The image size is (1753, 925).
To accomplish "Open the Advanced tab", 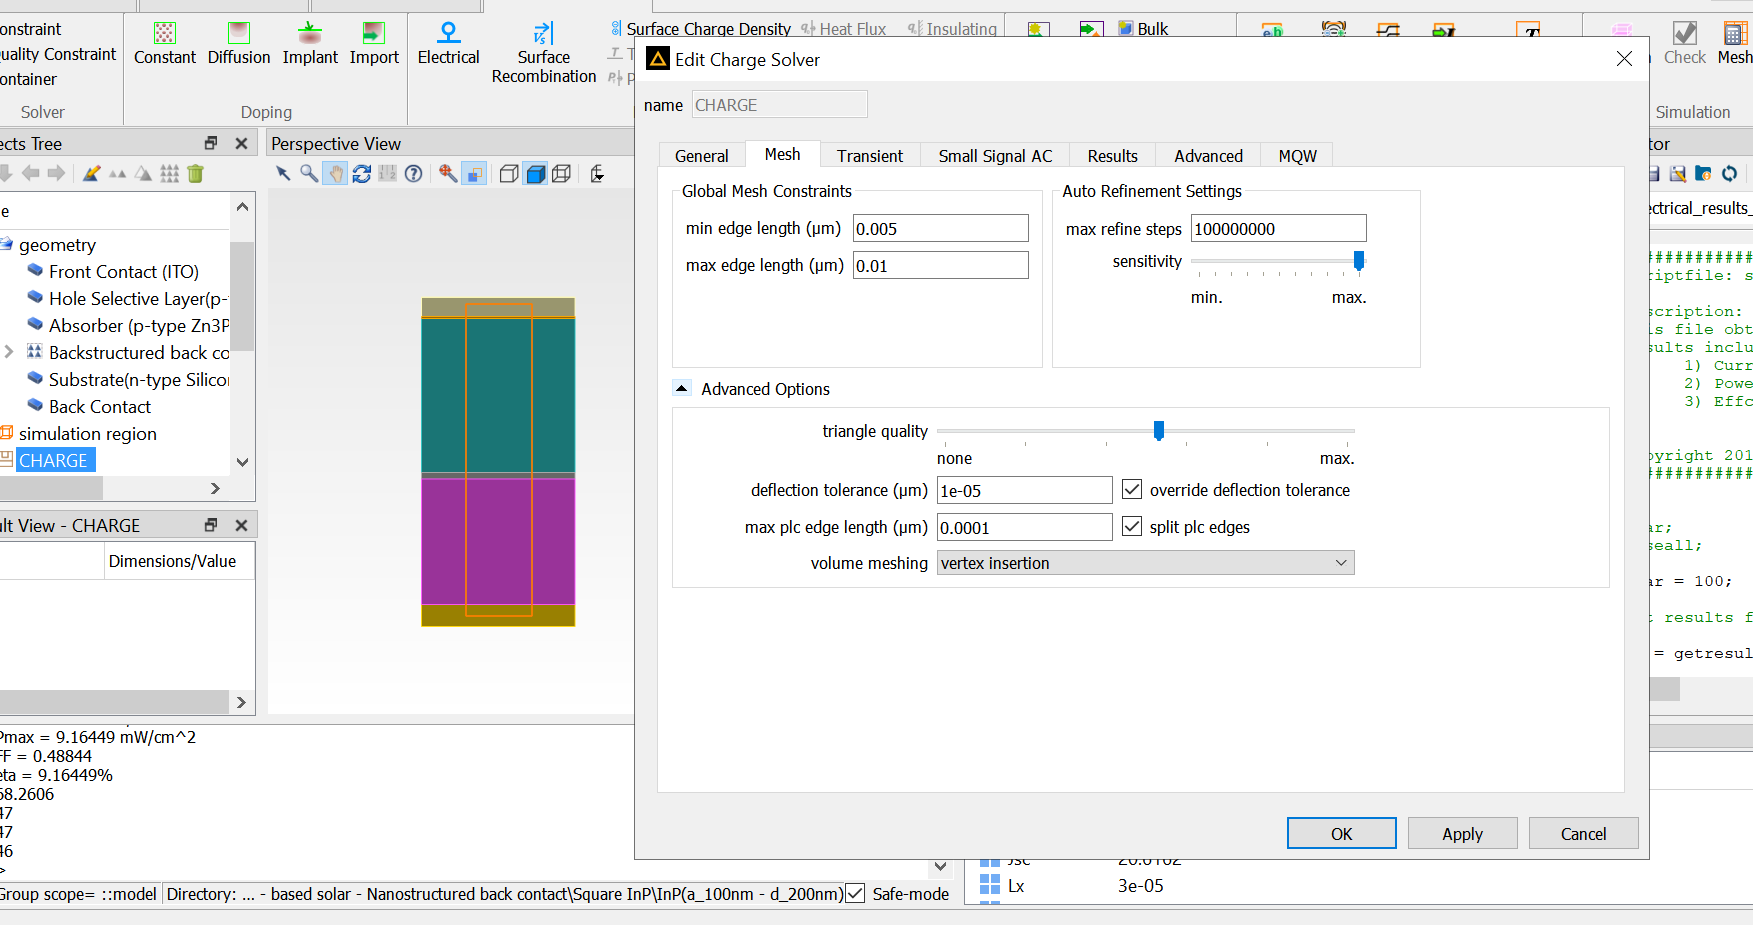I will (1208, 156).
